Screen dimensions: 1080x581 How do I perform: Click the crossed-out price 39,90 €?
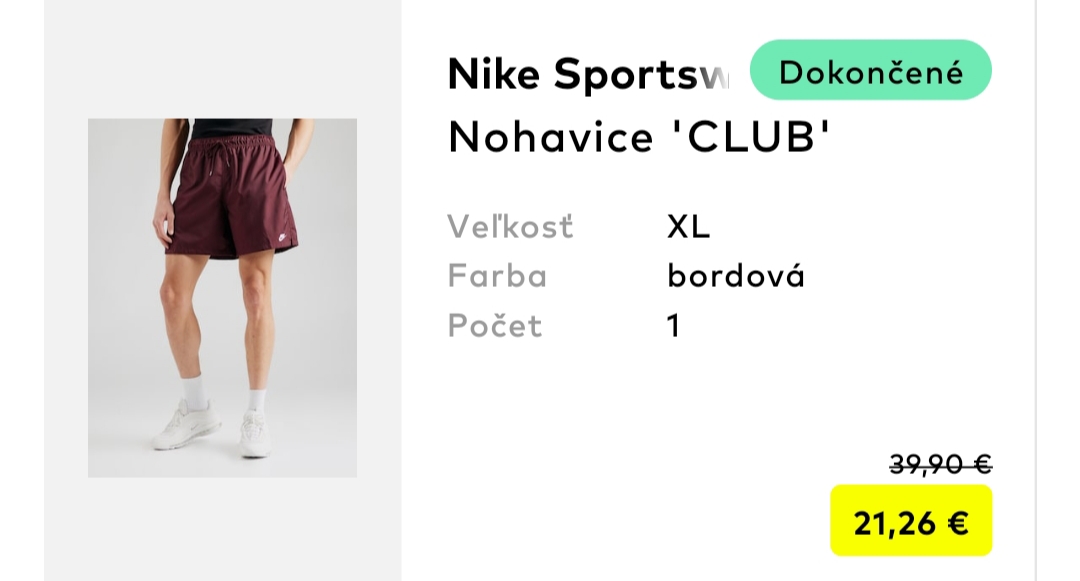pos(940,465)
